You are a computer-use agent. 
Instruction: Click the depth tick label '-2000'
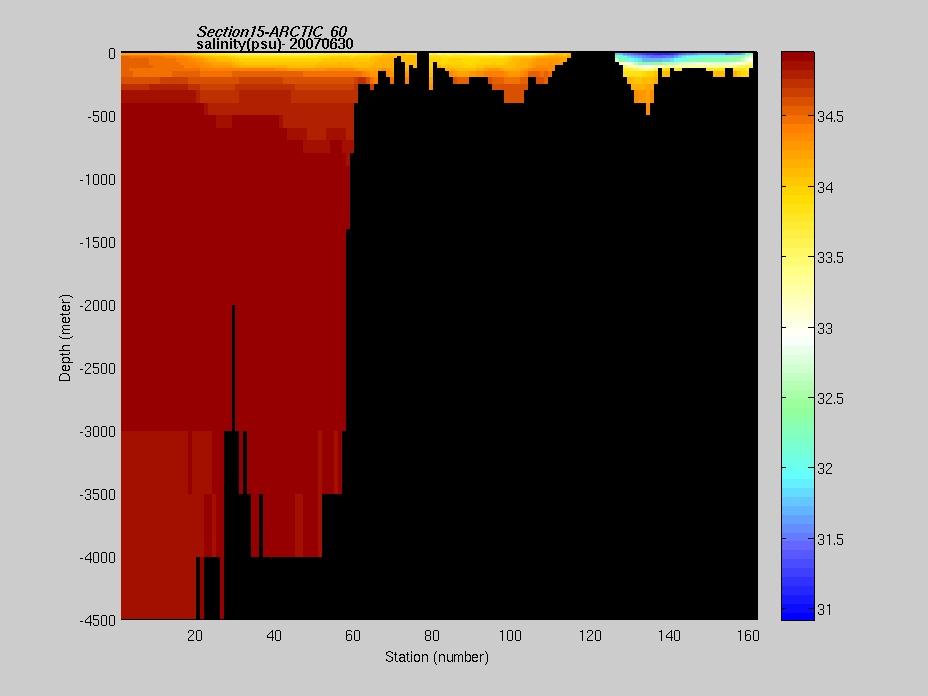[98, 306]
